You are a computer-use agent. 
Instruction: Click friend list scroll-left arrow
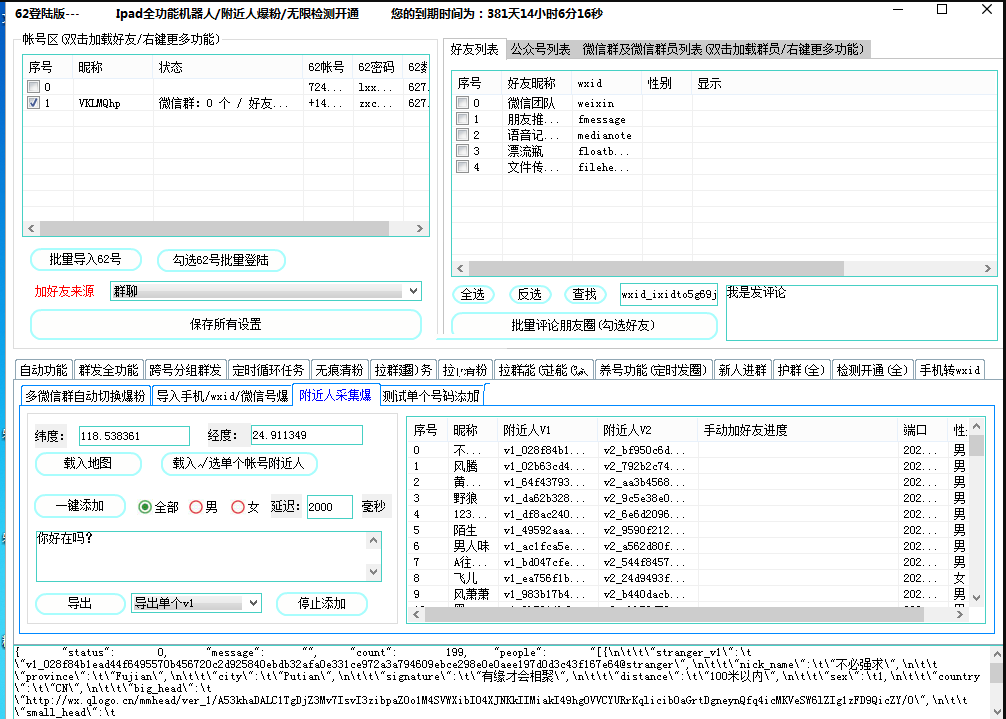(x=460, y=268)
